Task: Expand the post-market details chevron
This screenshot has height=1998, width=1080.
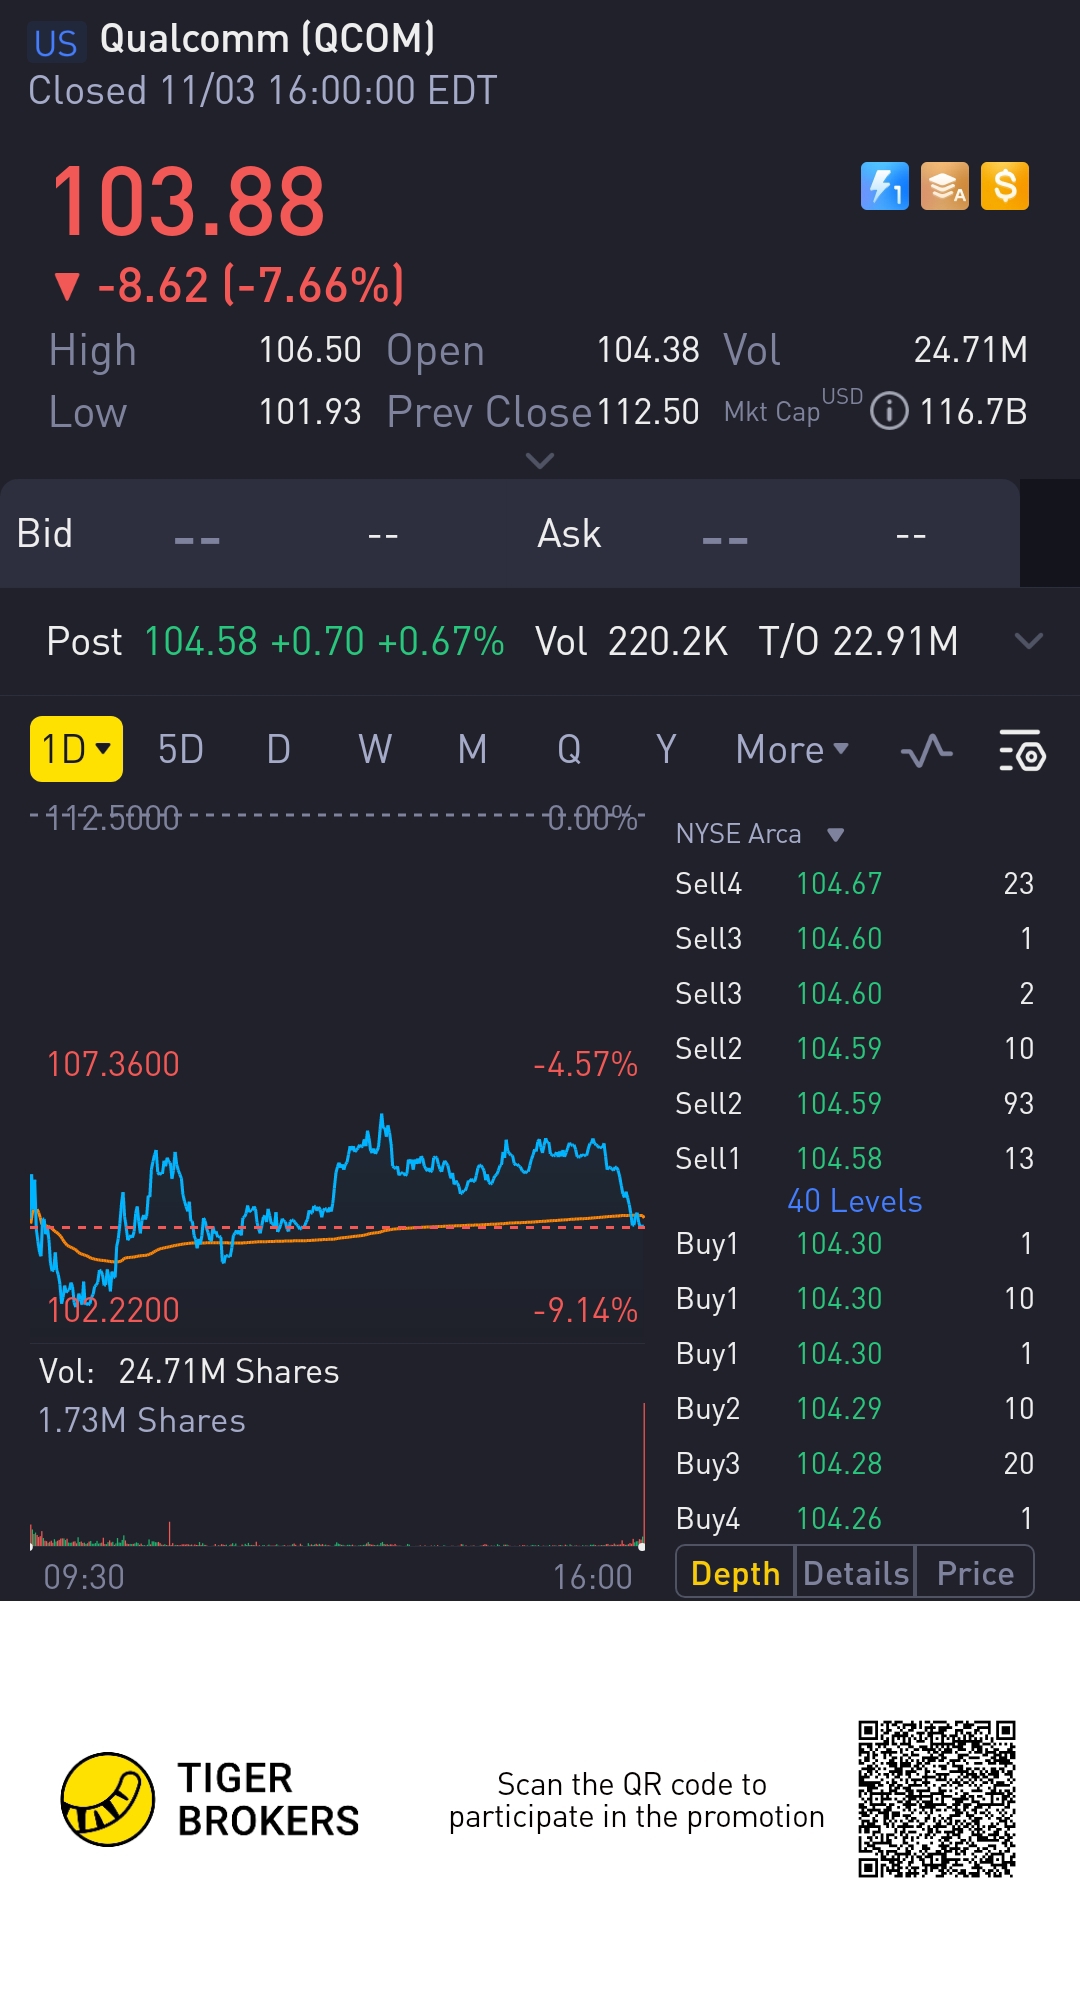Action: pos(1028,641)
